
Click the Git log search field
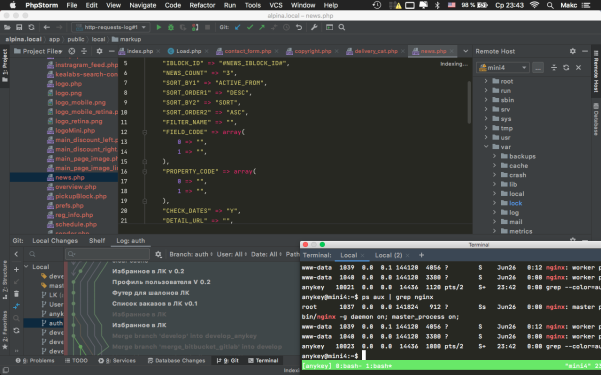pyautogui.click(x=108, y=254)
